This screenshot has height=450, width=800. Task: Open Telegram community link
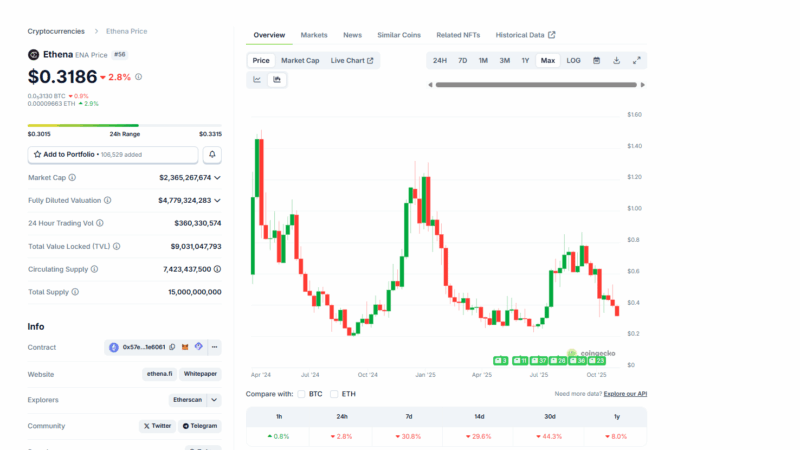(x=199, y=426)
